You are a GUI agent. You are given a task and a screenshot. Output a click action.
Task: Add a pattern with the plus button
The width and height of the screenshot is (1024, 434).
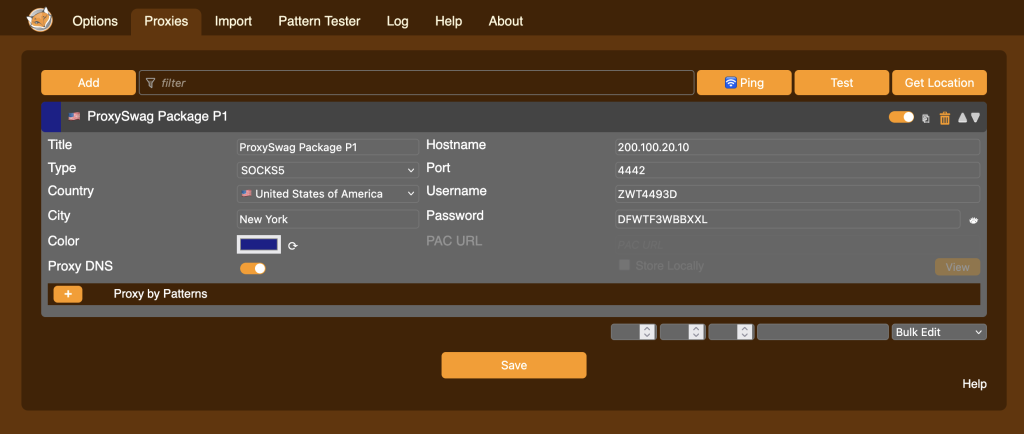(x=67, y=294)
